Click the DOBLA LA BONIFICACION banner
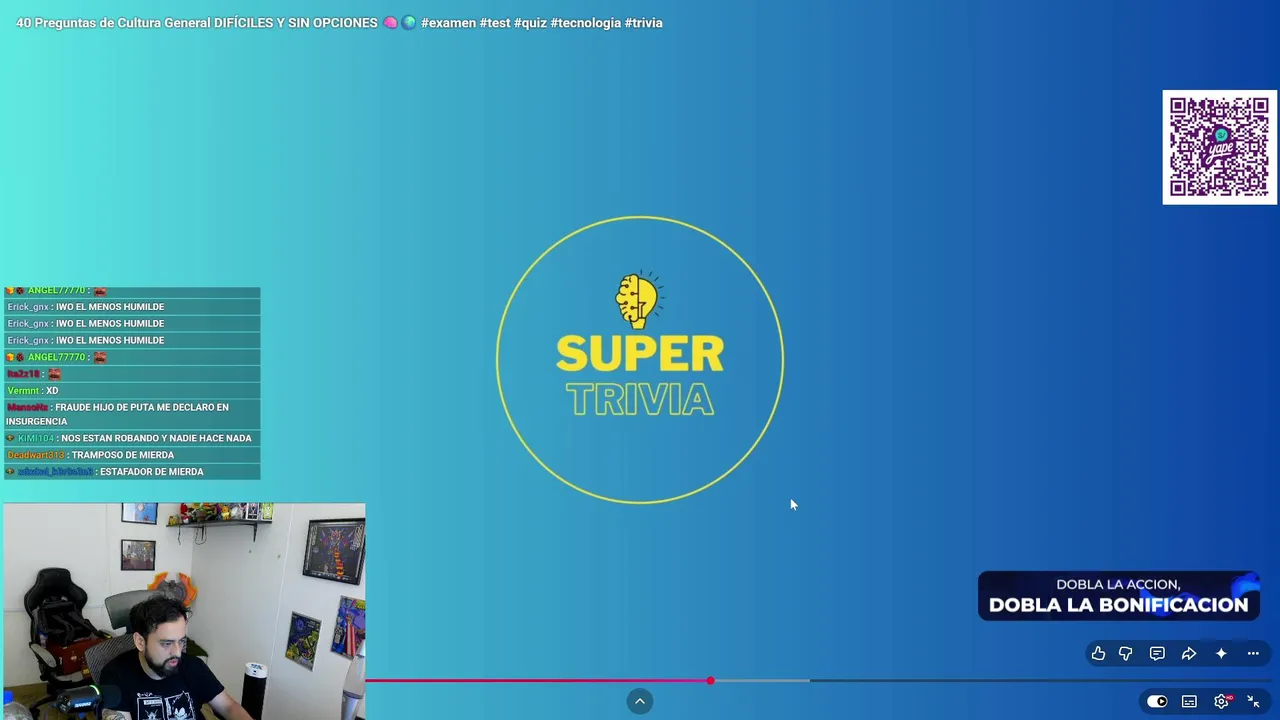This screenshot has height=720, width=1280. [1119, 596]
